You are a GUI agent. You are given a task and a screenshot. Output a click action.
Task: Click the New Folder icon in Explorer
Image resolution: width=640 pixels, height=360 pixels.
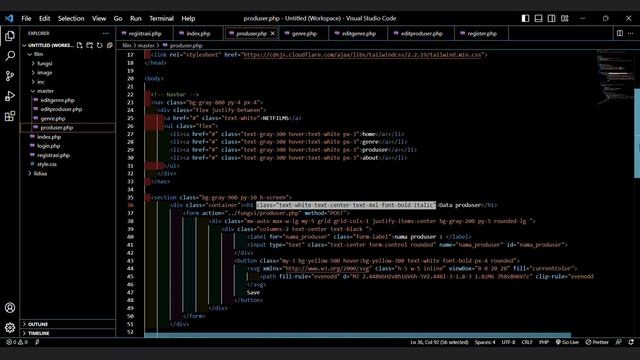(x=90, y=45)
